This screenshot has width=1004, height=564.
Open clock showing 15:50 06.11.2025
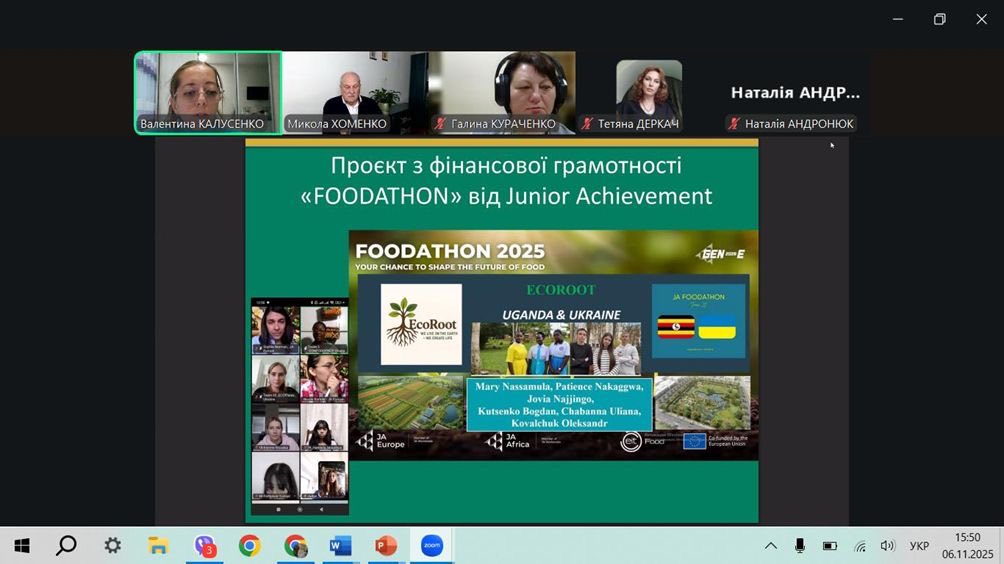[968, 546]
